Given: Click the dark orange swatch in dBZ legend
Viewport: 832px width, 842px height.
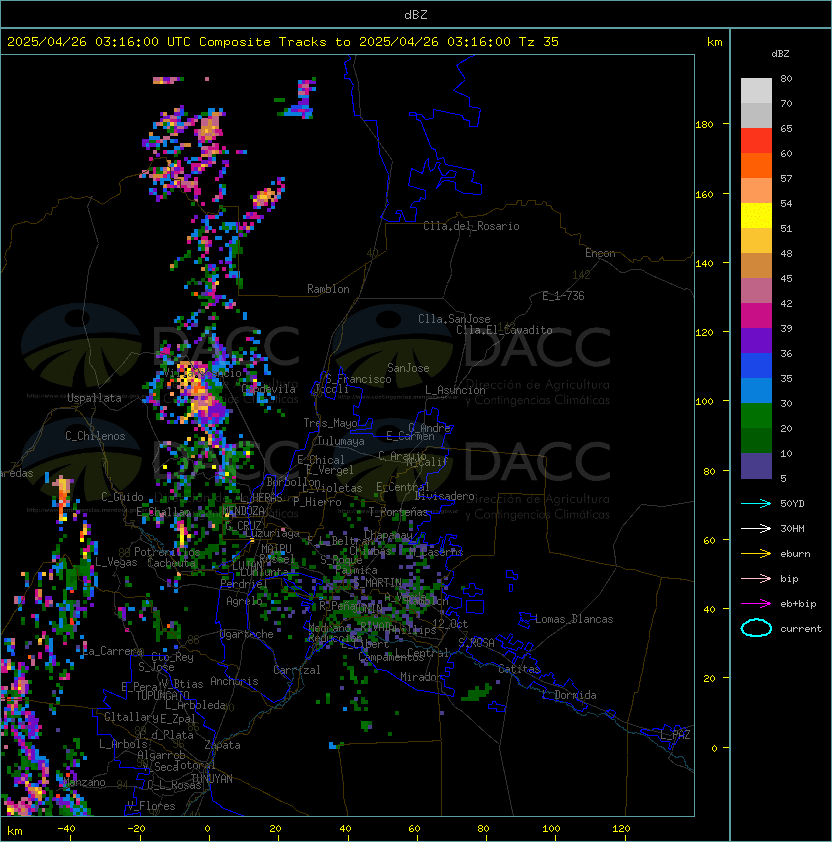Looking at the screenshot, I should pos(756,166).
